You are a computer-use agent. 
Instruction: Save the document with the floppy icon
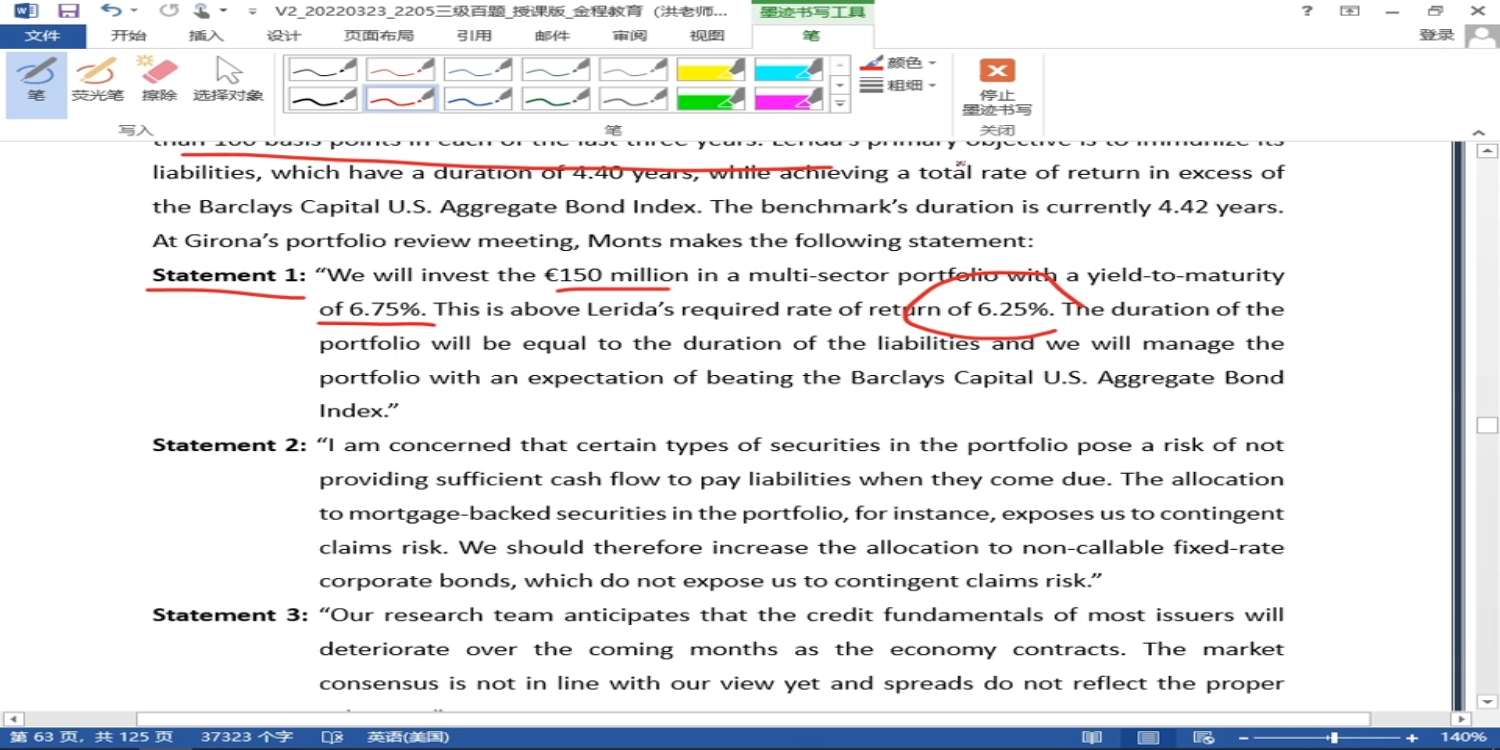[x=68, y=11]
